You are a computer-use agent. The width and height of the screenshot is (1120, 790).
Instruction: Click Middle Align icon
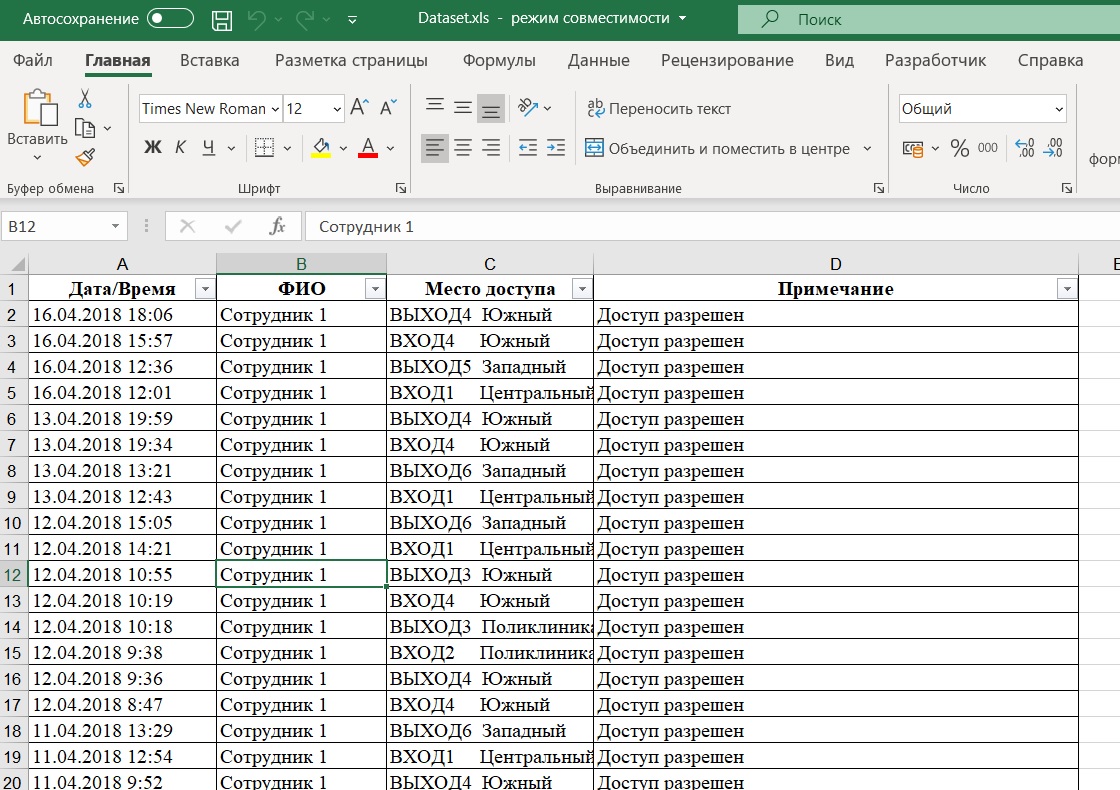463,108
